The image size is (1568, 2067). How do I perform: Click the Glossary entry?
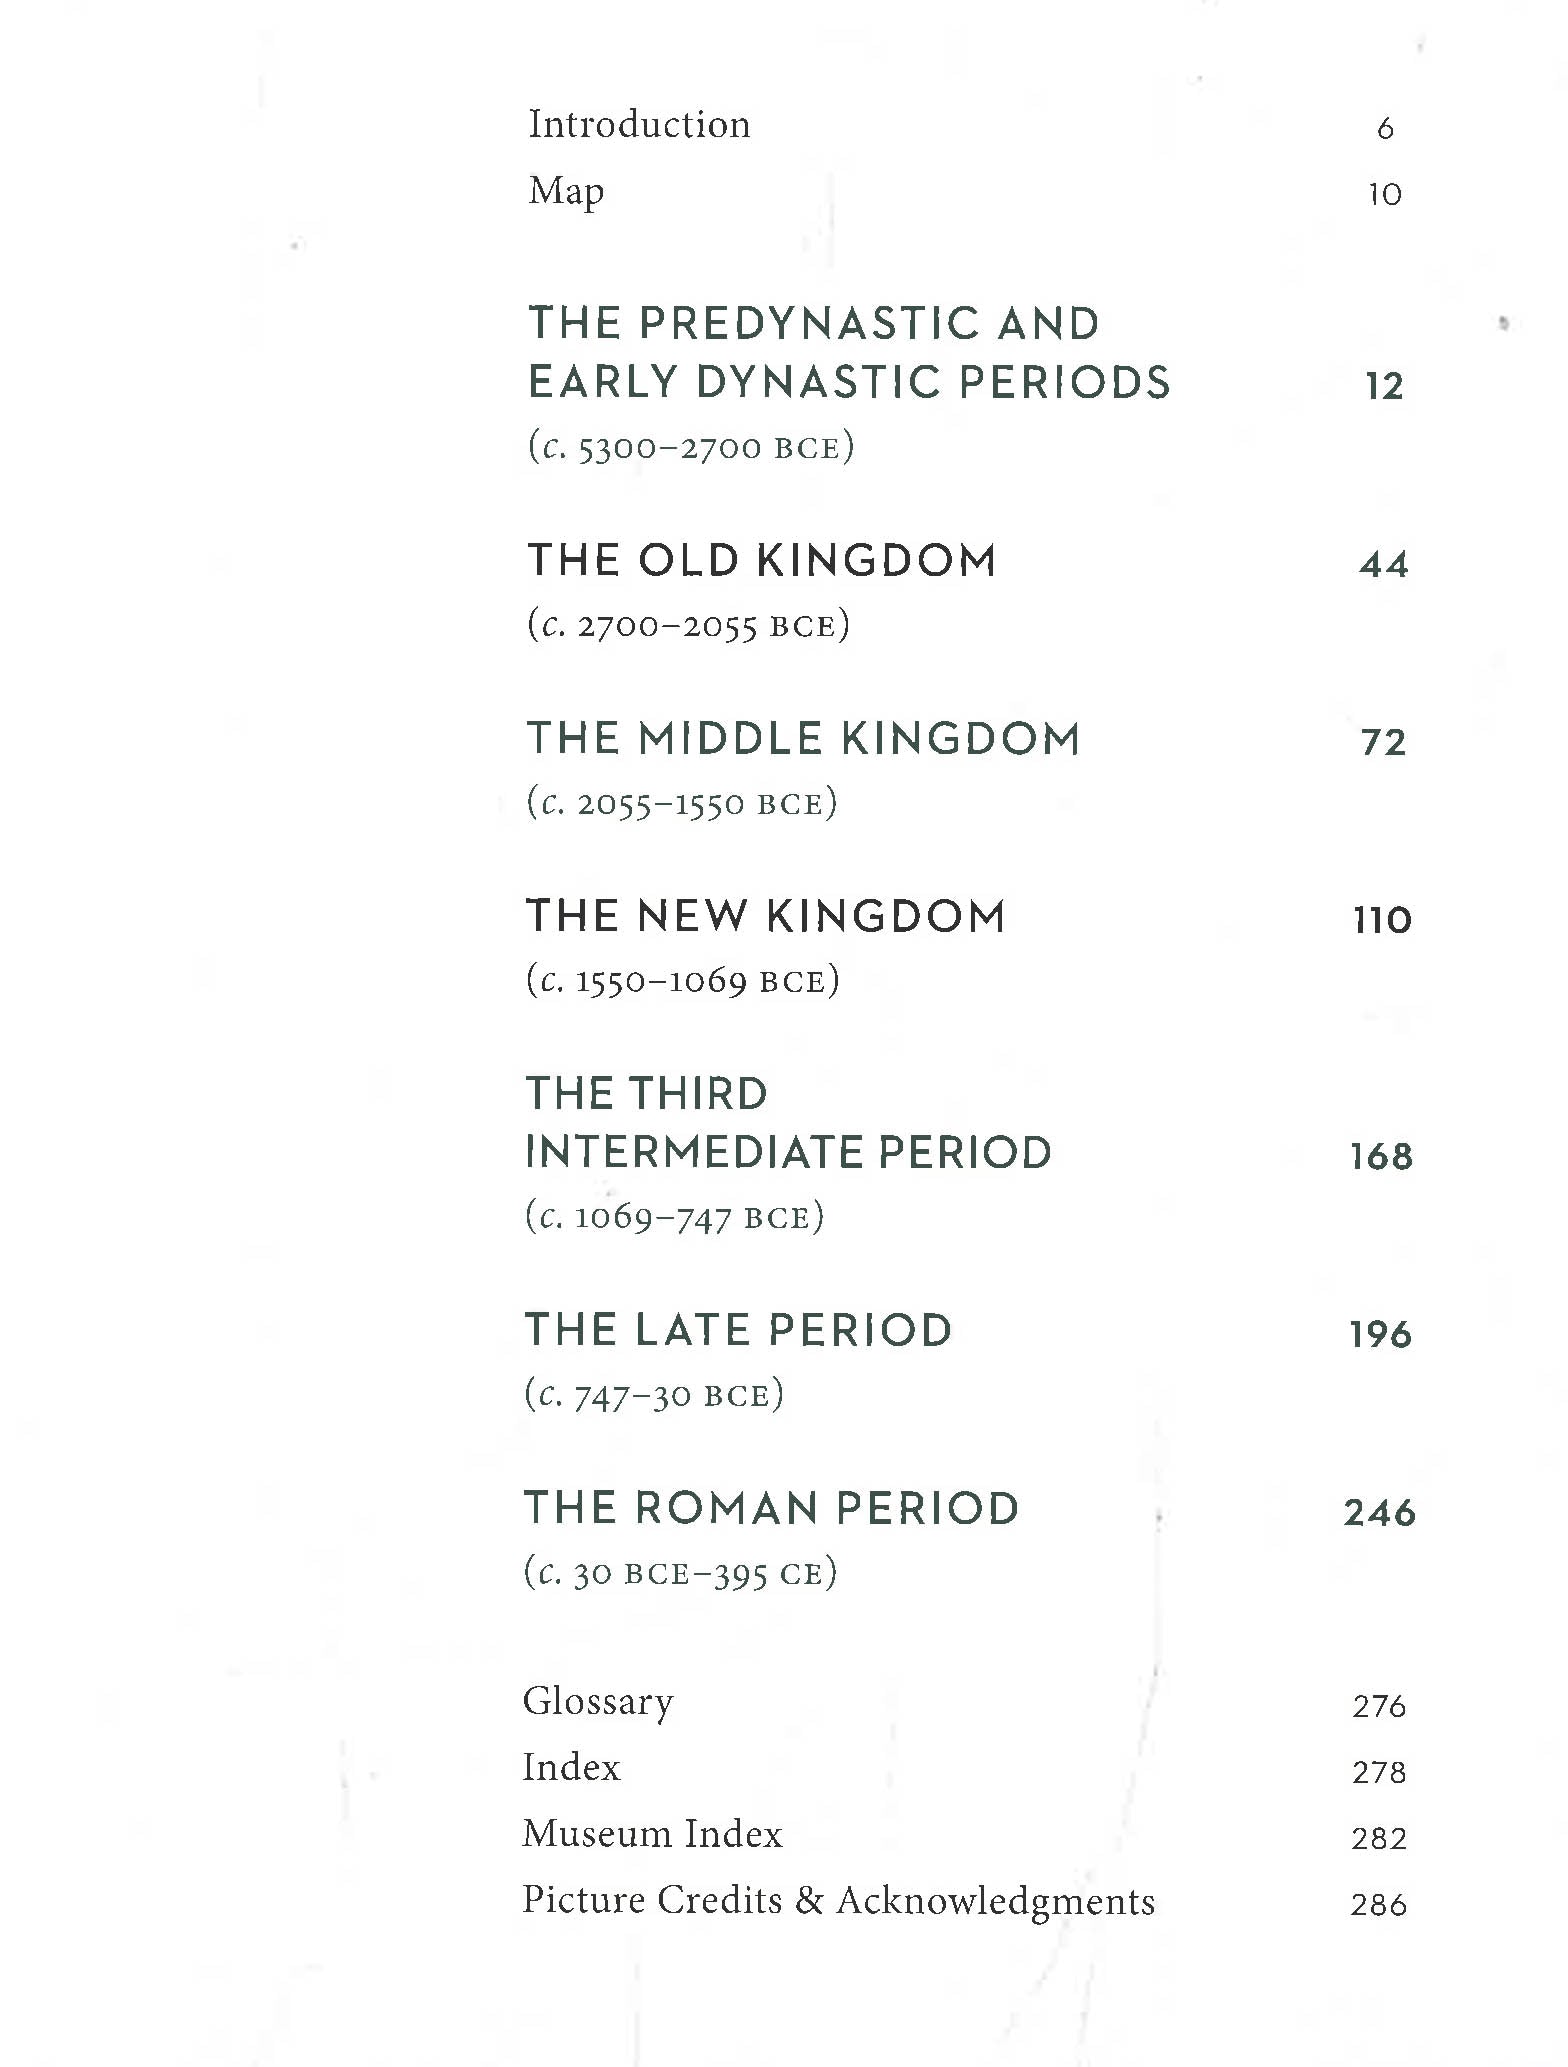[598, 1703]
